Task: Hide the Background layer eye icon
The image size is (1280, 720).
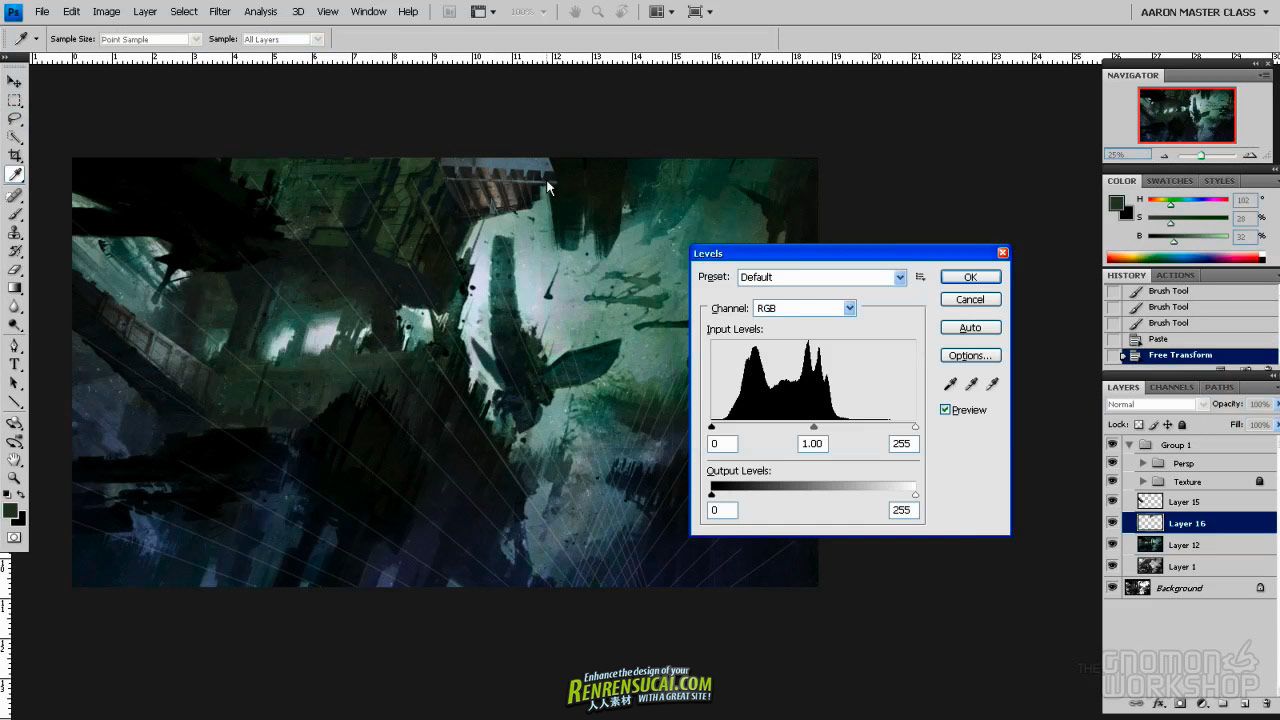Action: tap(1112, 588)
